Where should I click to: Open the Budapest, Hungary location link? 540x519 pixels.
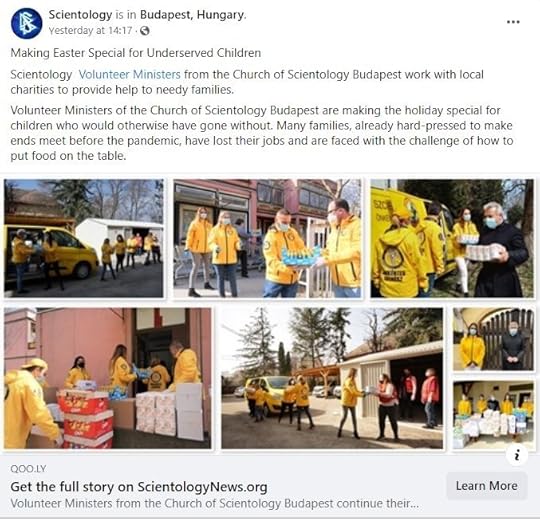193,15
